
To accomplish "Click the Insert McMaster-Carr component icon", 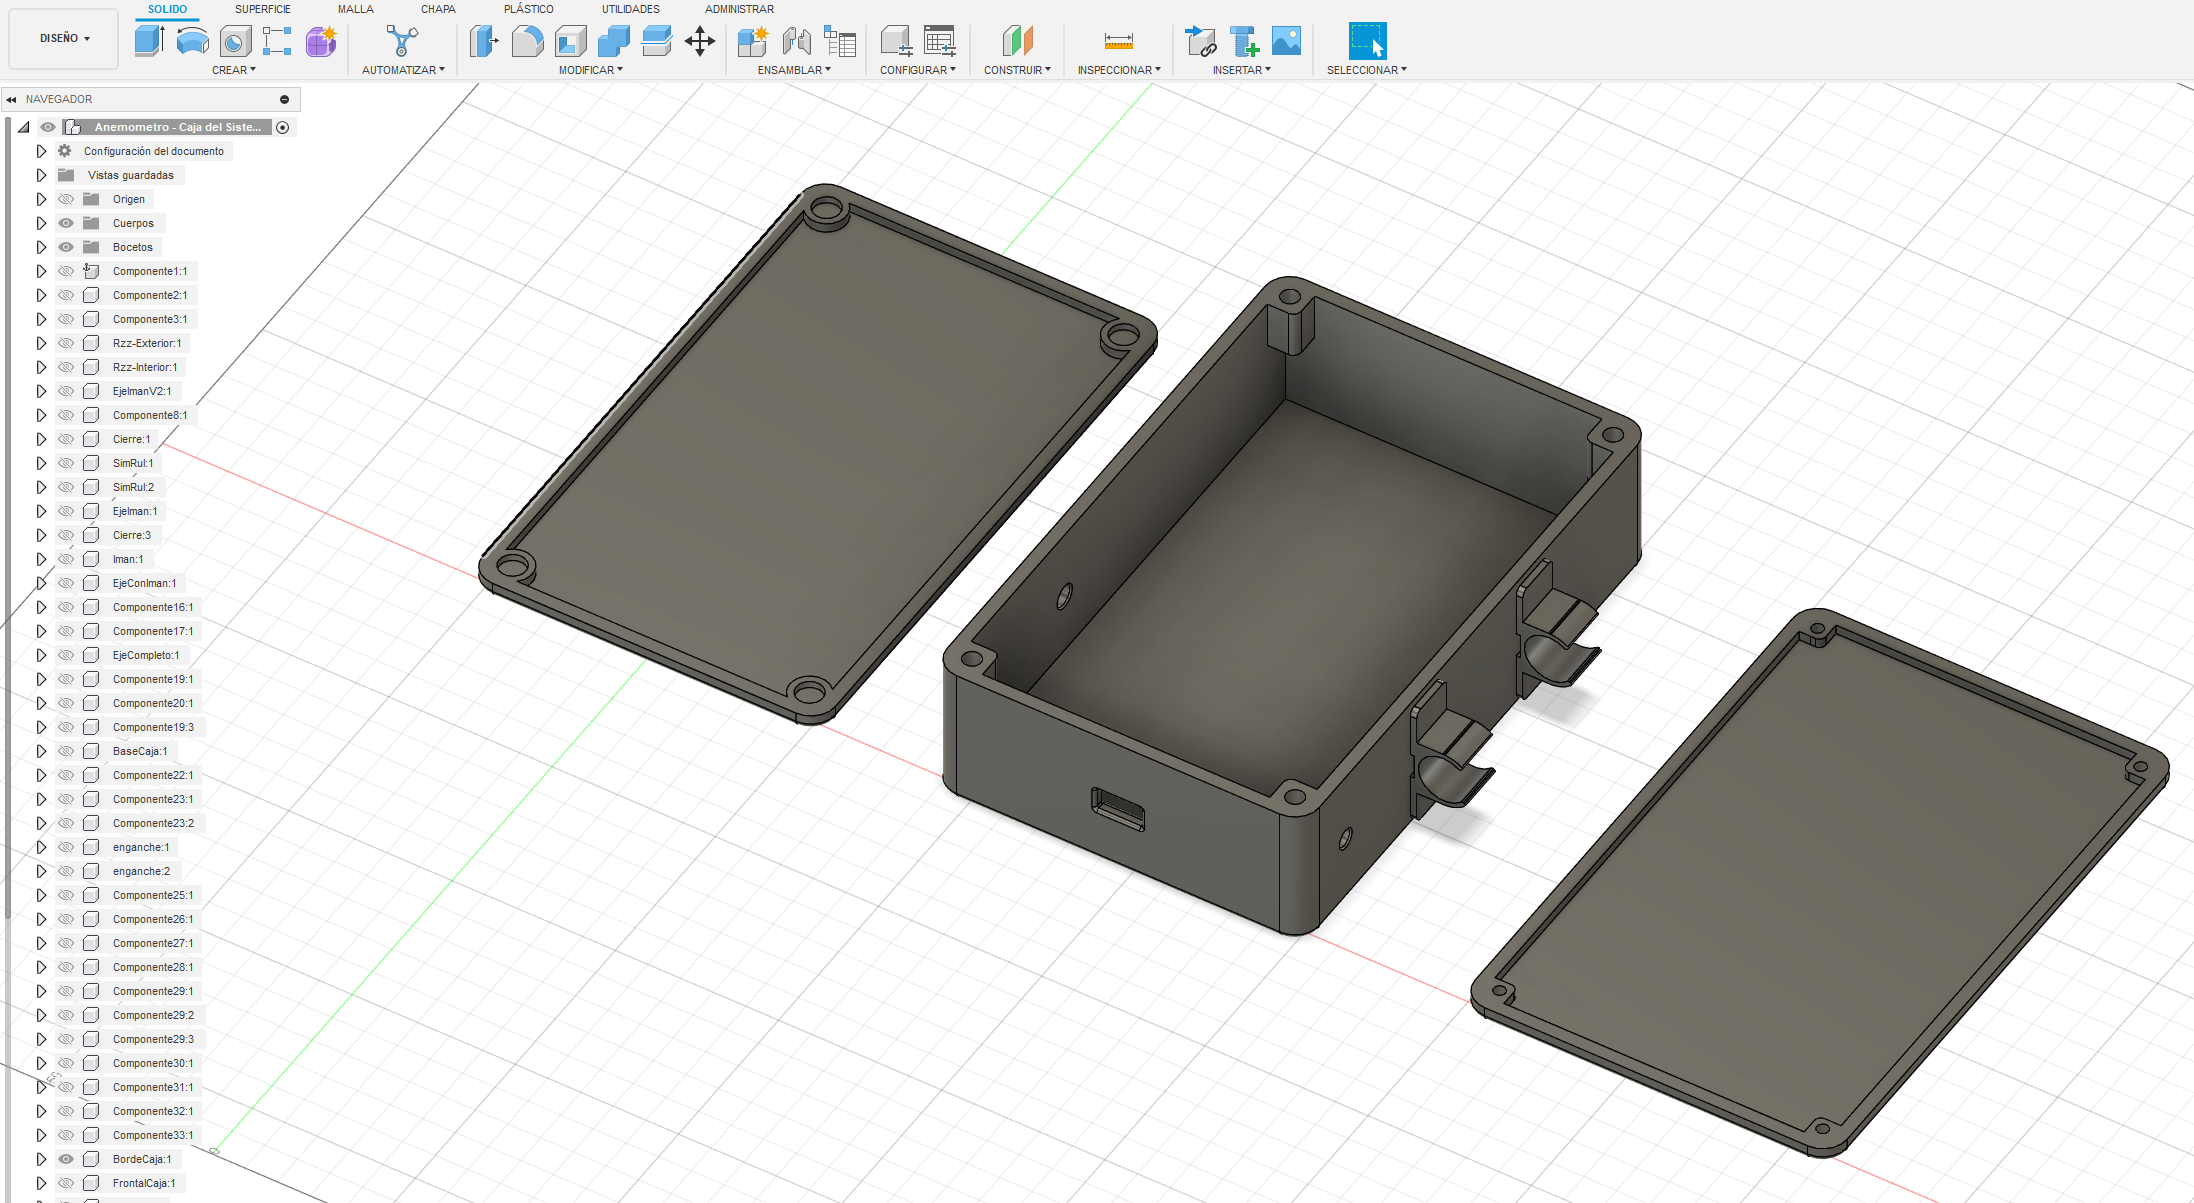I will pos(1243,41).
